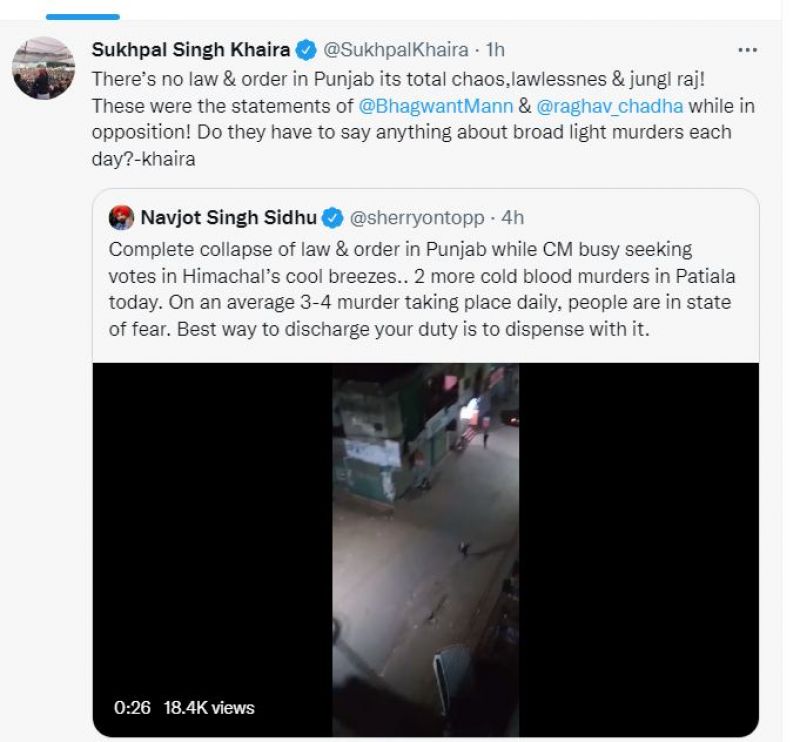The height and width of the screenshot is (742, 800).
Task: Click the 0:26 video duration label
Action: [132, 708]
